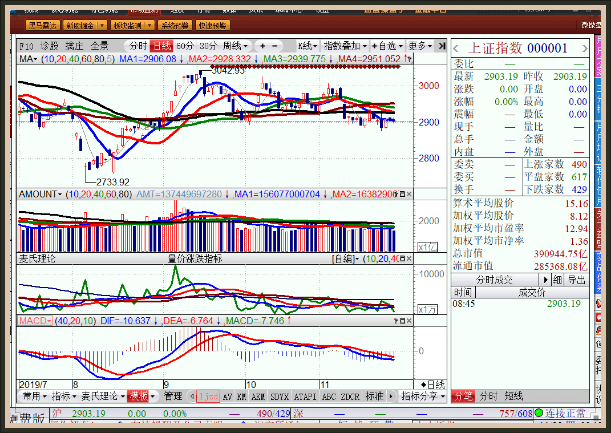The width and height of the screenshot is (611, 433).
Task: Click the ◆日线 period label
Action: [433, 385]
